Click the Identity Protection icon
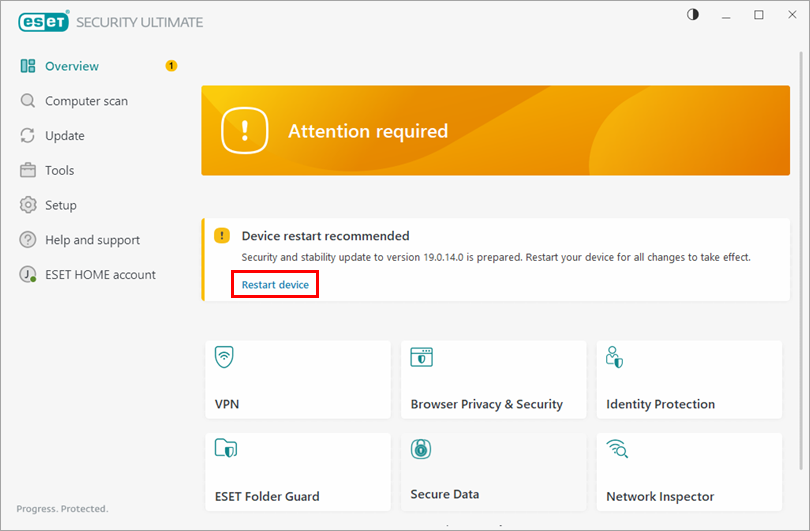Image resolution: width=810 pixels, height=531 pixels. (x=616, y=358)
